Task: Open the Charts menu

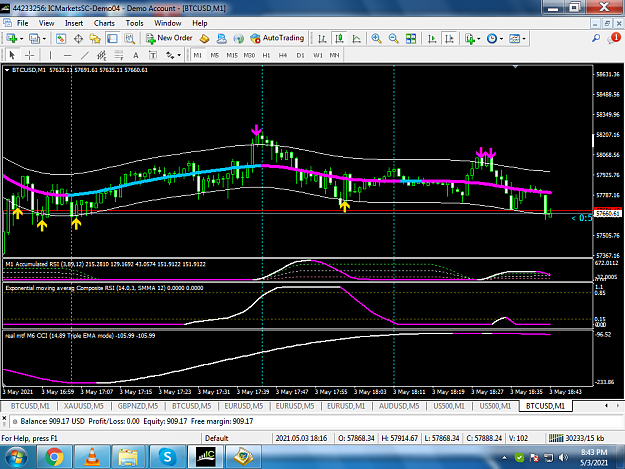Action: click(104, 23)
